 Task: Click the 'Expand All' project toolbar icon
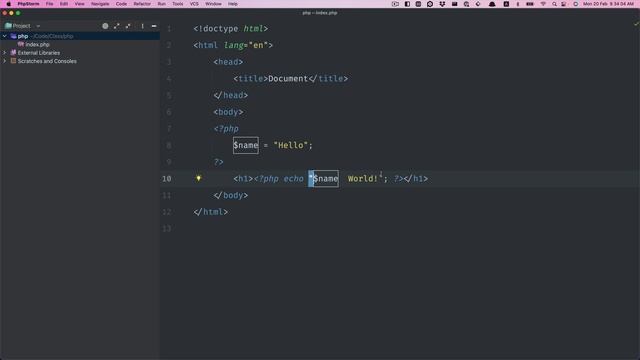coord(117,26)
